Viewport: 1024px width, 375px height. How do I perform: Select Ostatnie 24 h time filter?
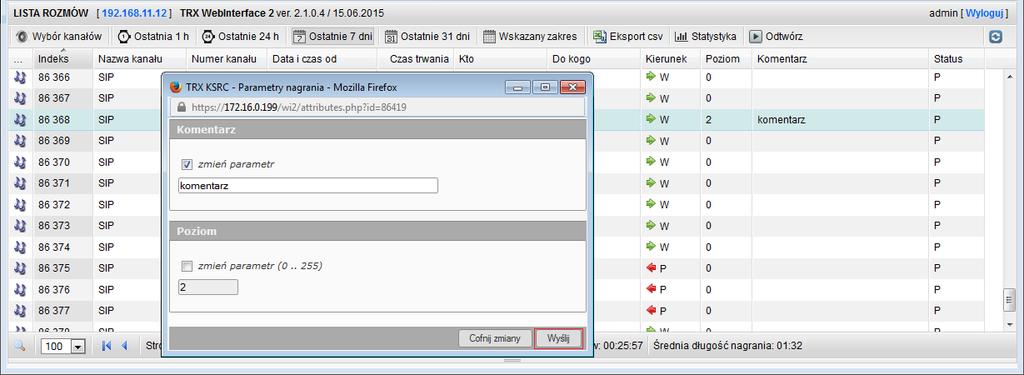point(240,37)
